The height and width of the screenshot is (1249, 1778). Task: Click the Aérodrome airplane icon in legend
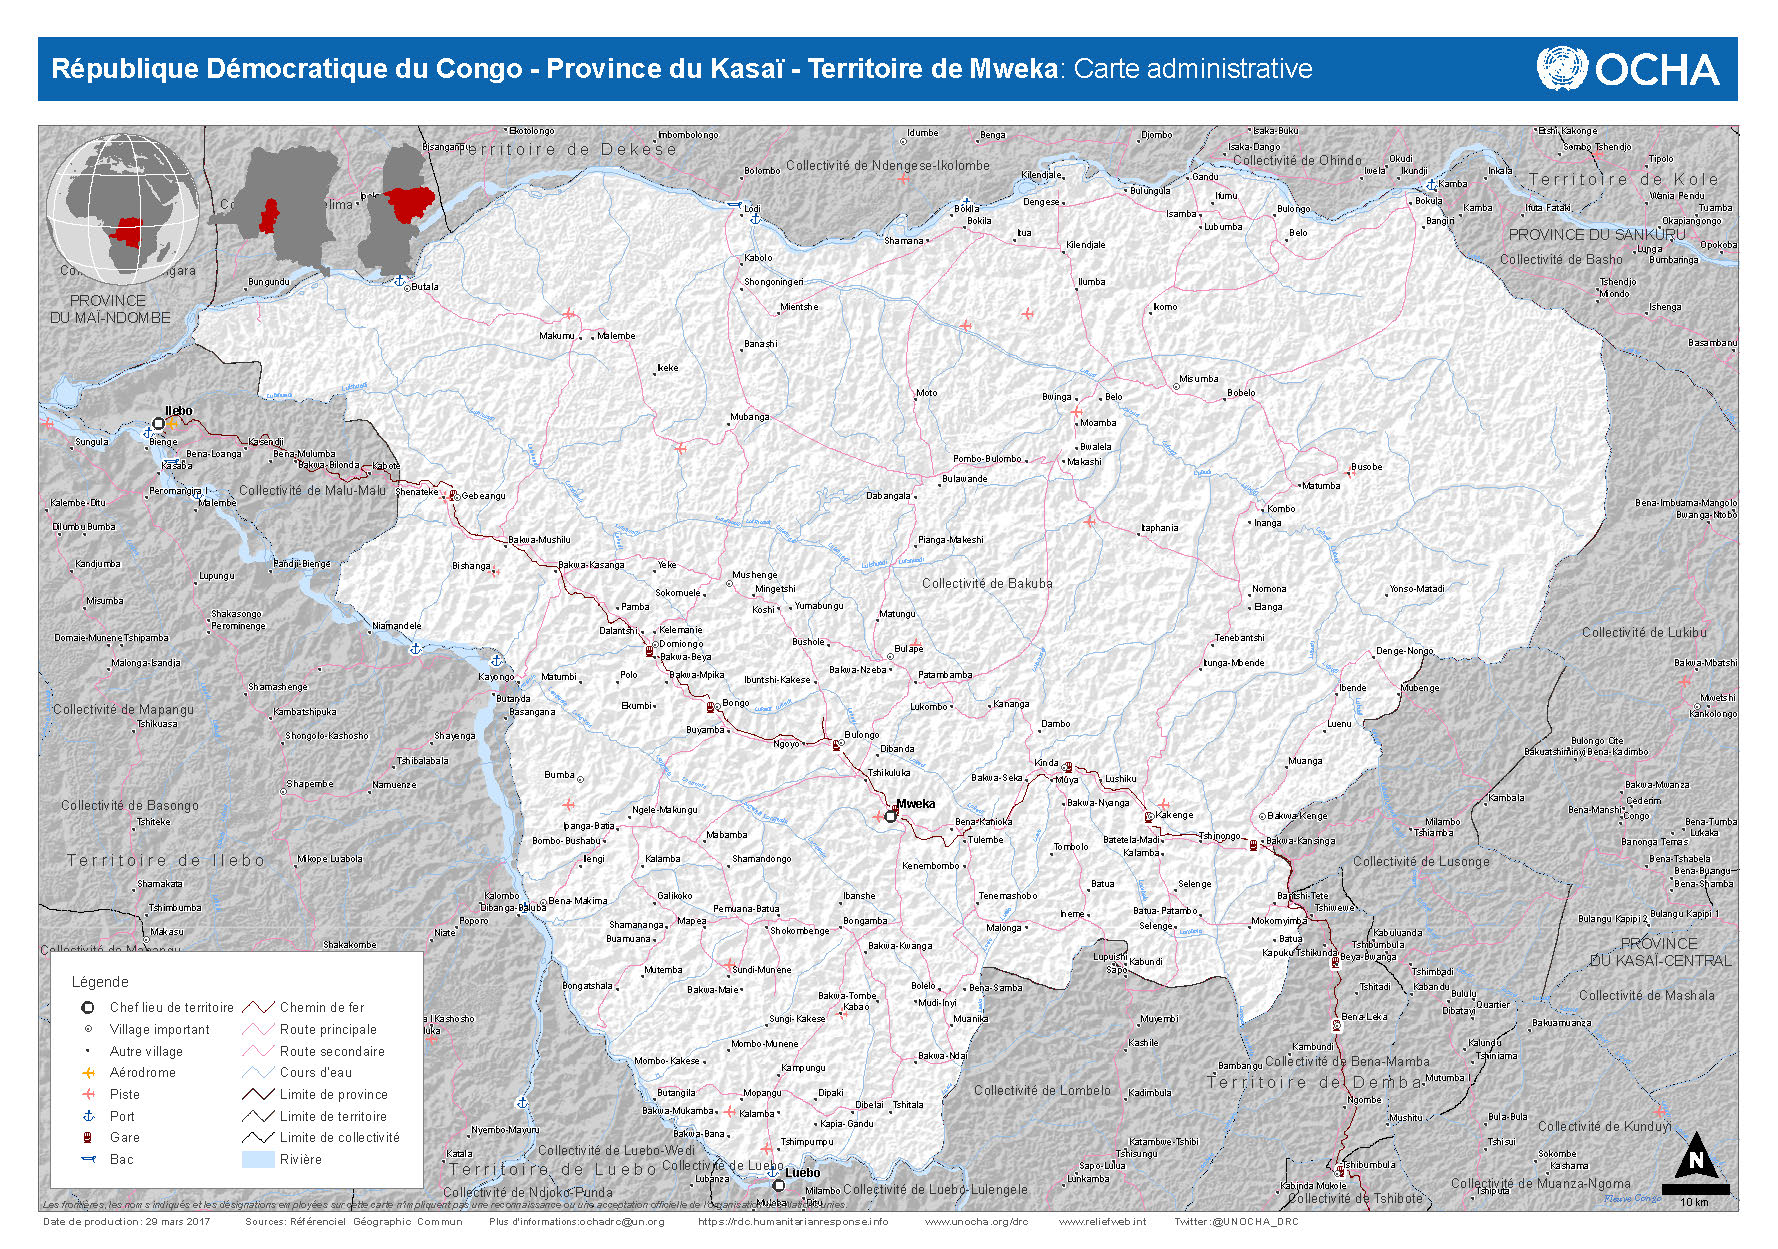(x=88, y=1072)
